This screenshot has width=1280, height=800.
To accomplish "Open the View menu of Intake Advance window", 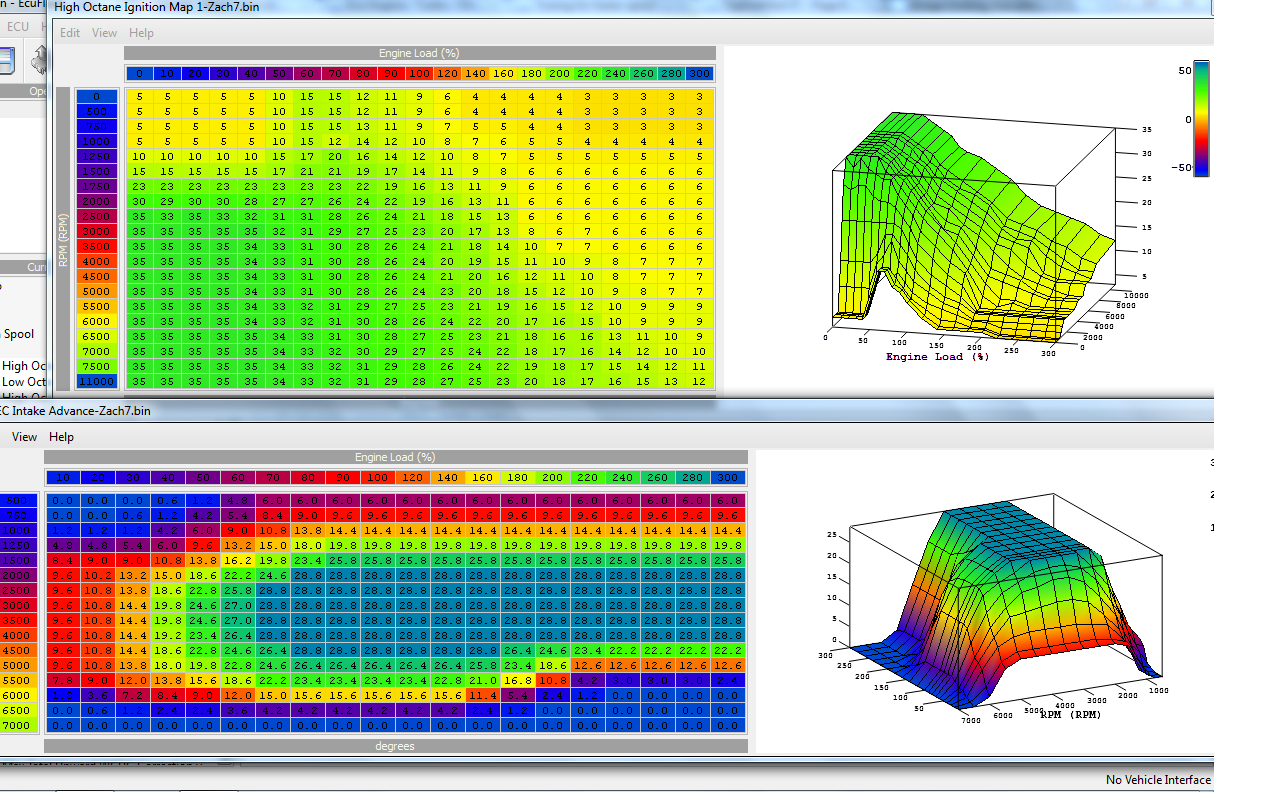I will [25, 436].
